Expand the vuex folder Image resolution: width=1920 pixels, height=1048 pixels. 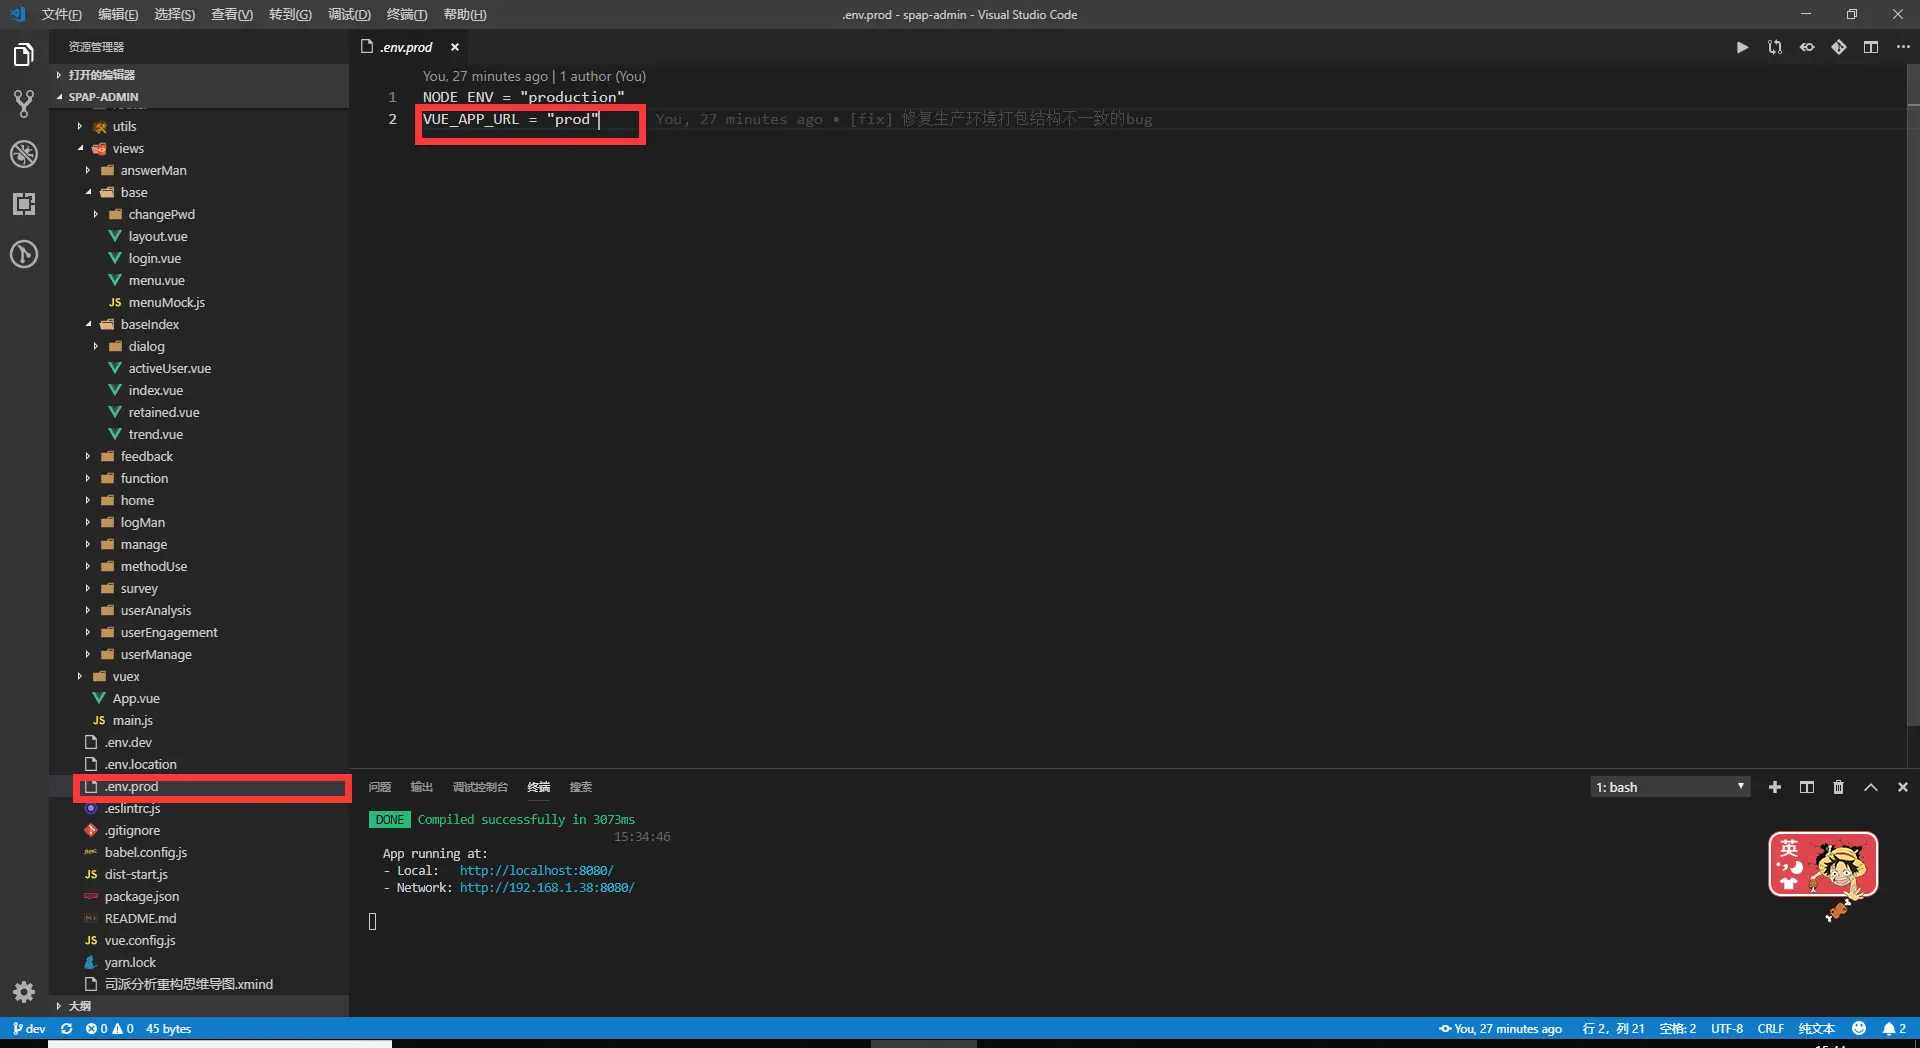(x=126, y=676)
